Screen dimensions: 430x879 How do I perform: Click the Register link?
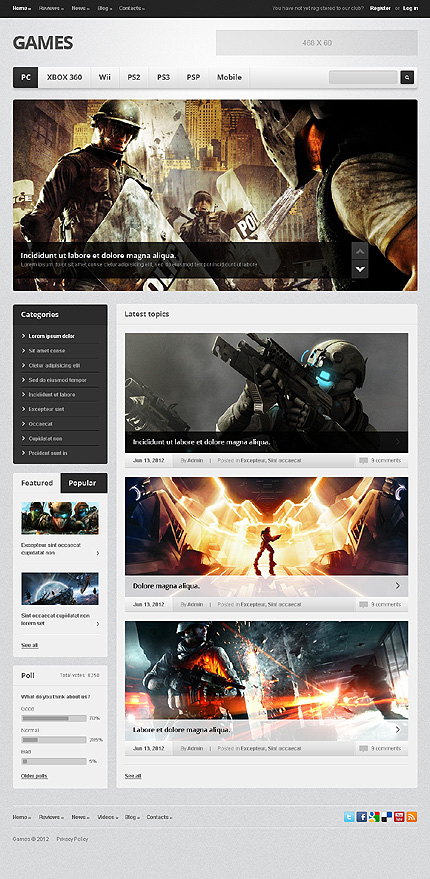coord(381,8)
